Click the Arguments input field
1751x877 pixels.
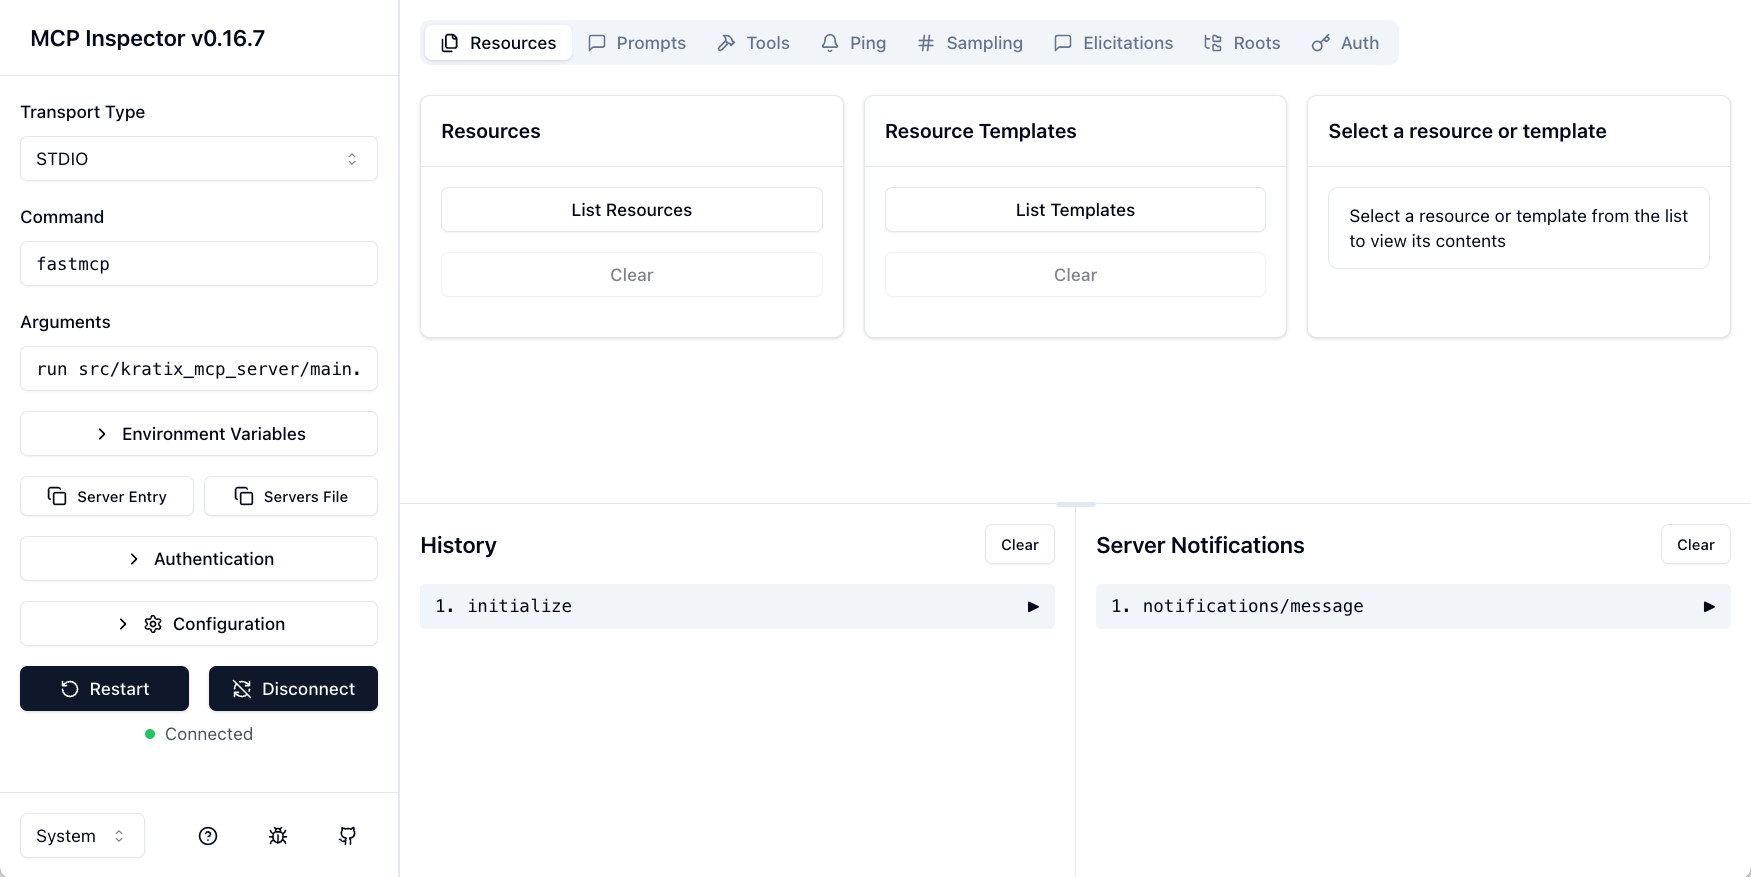pos(199,369)
